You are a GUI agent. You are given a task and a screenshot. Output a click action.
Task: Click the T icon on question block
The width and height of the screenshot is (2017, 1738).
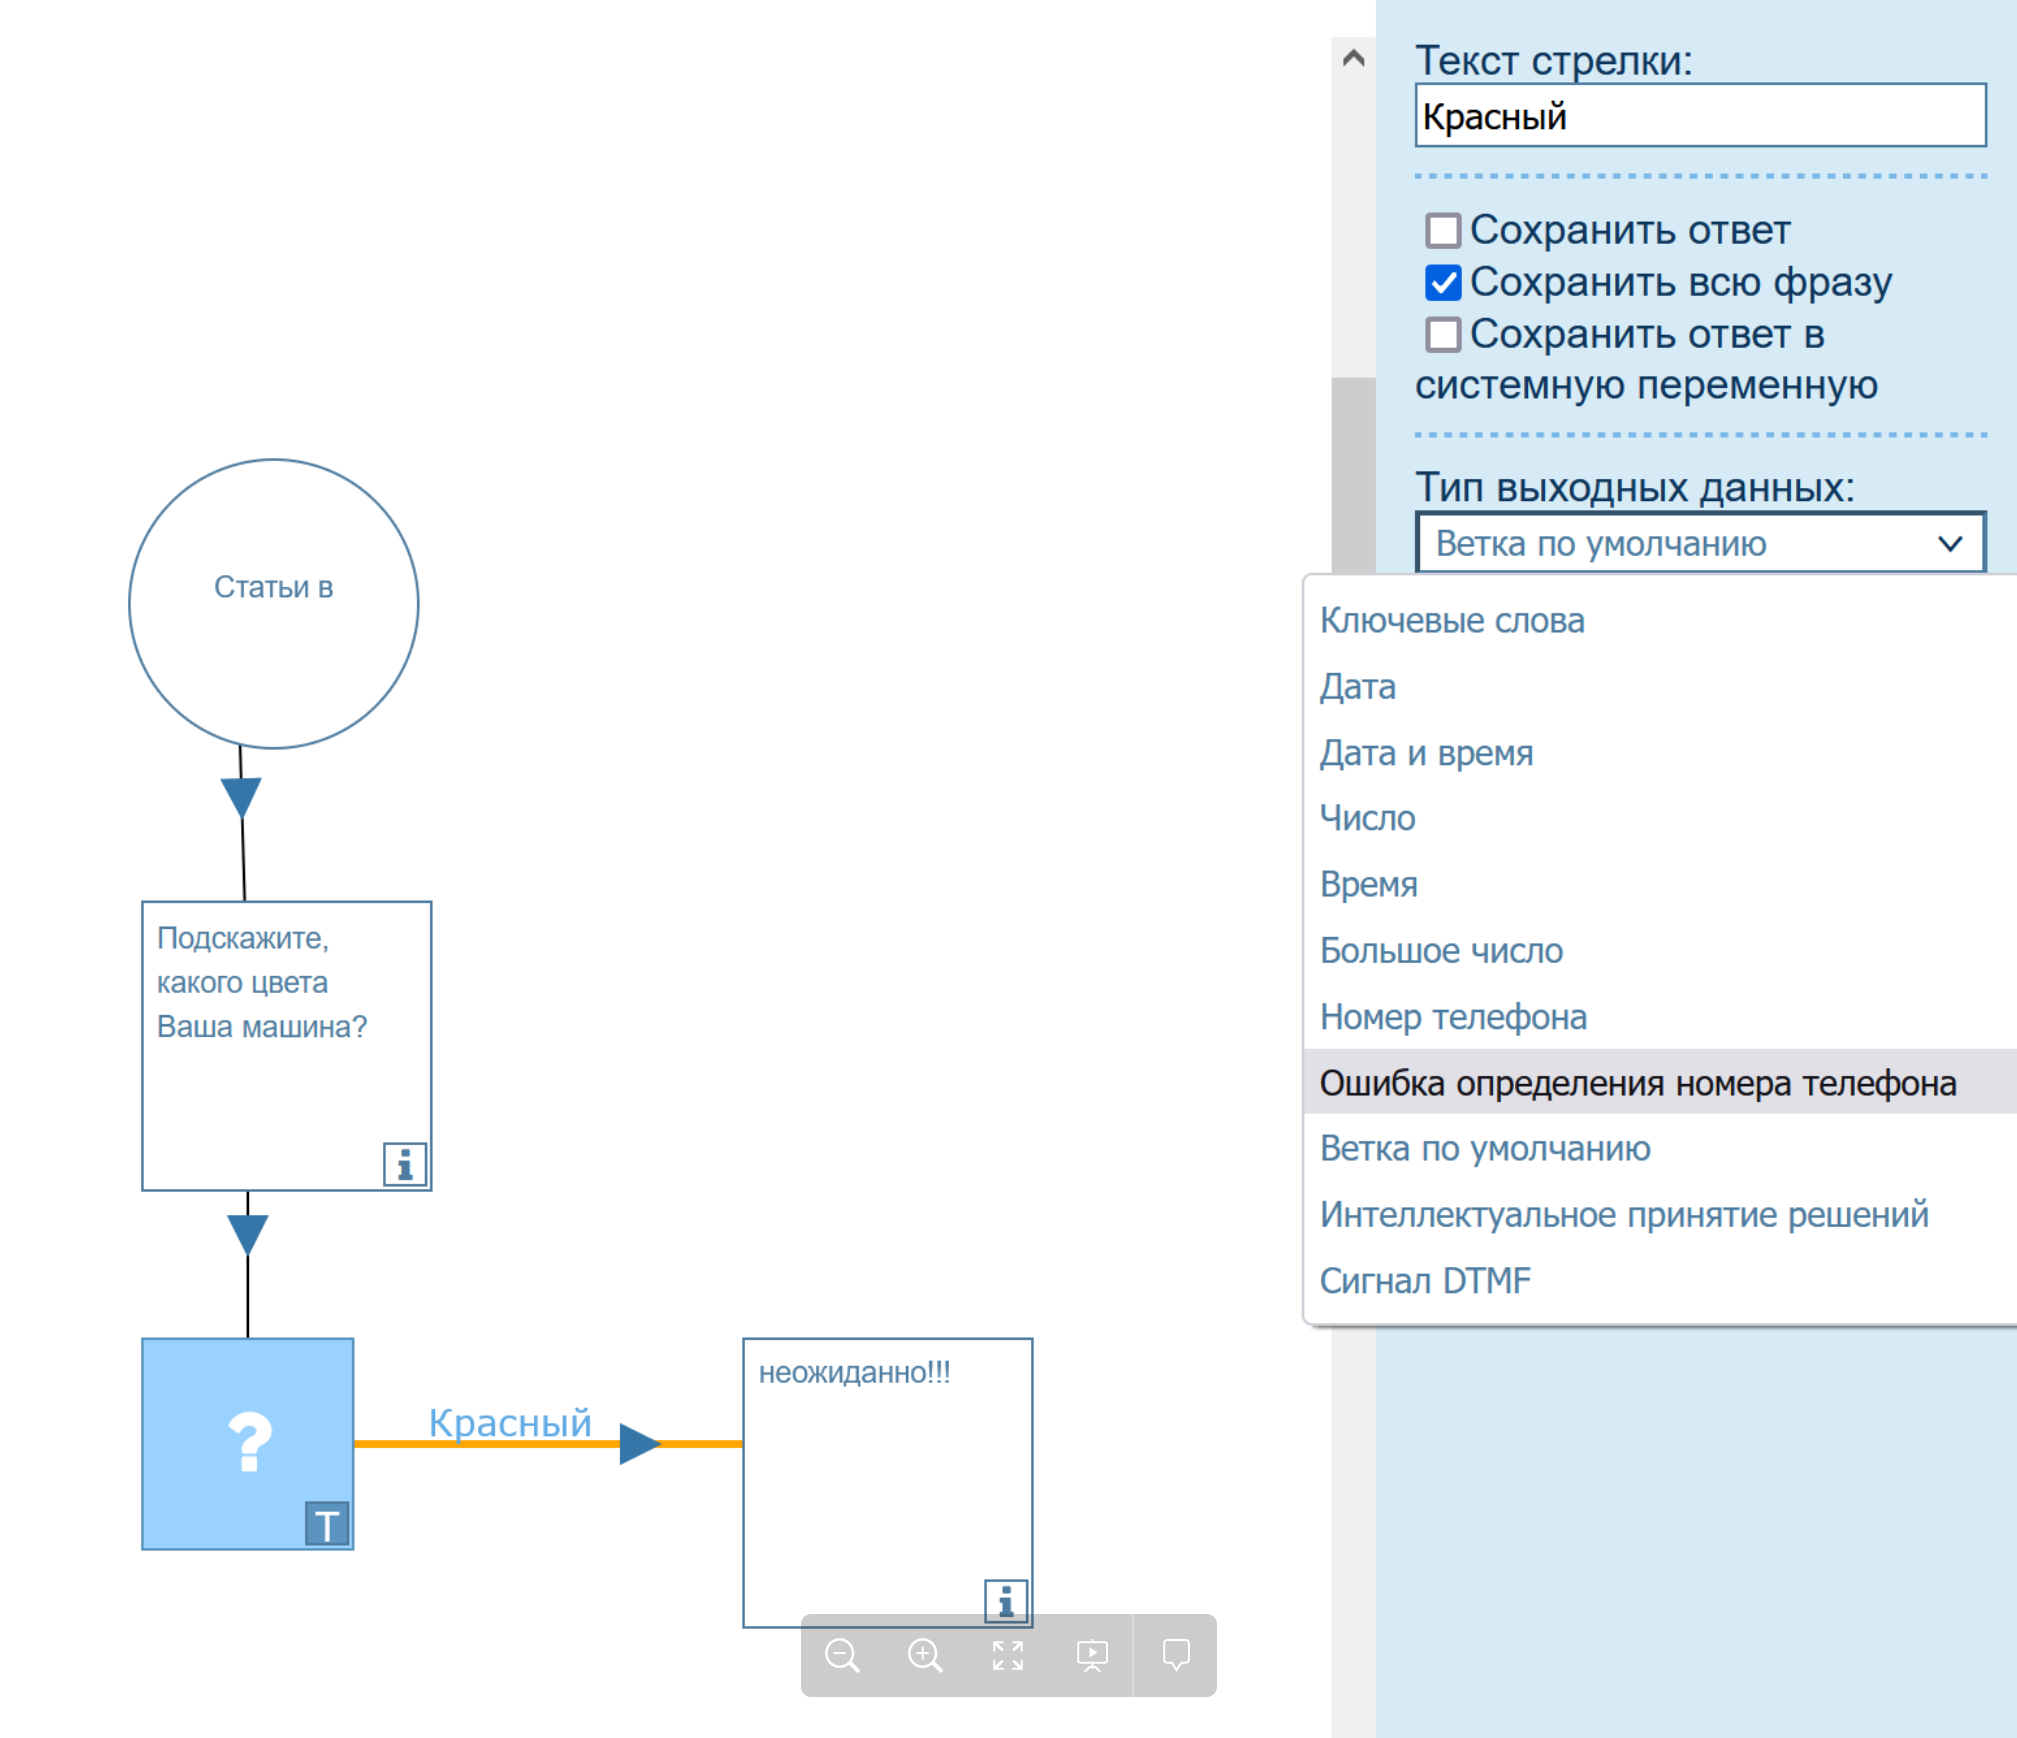327,1524
